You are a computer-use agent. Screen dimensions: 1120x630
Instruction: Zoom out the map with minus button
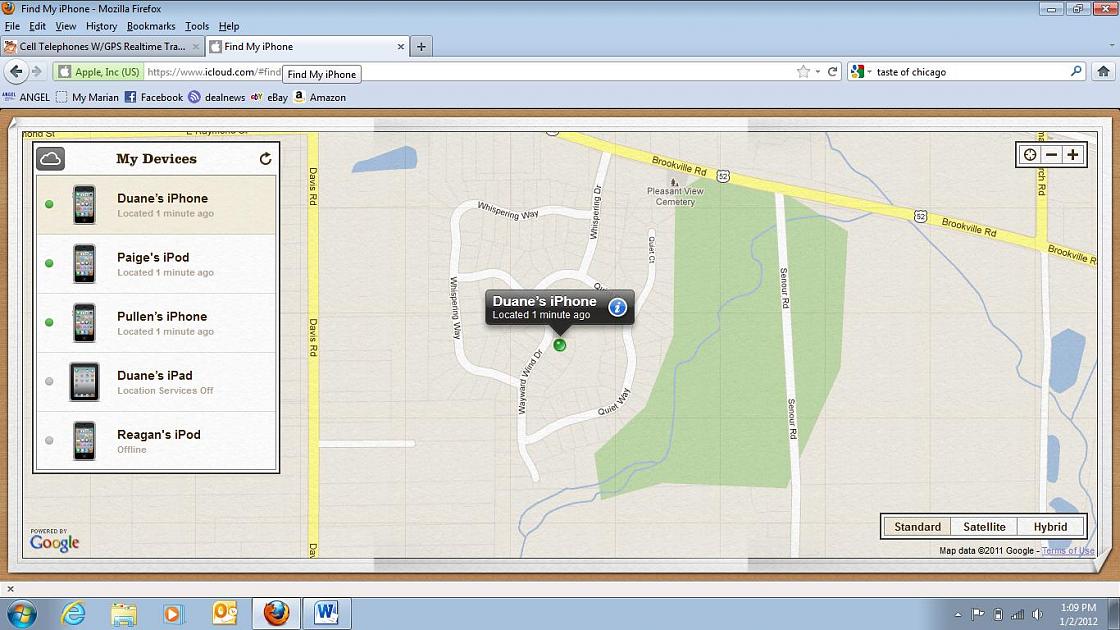coord(1051,155)
